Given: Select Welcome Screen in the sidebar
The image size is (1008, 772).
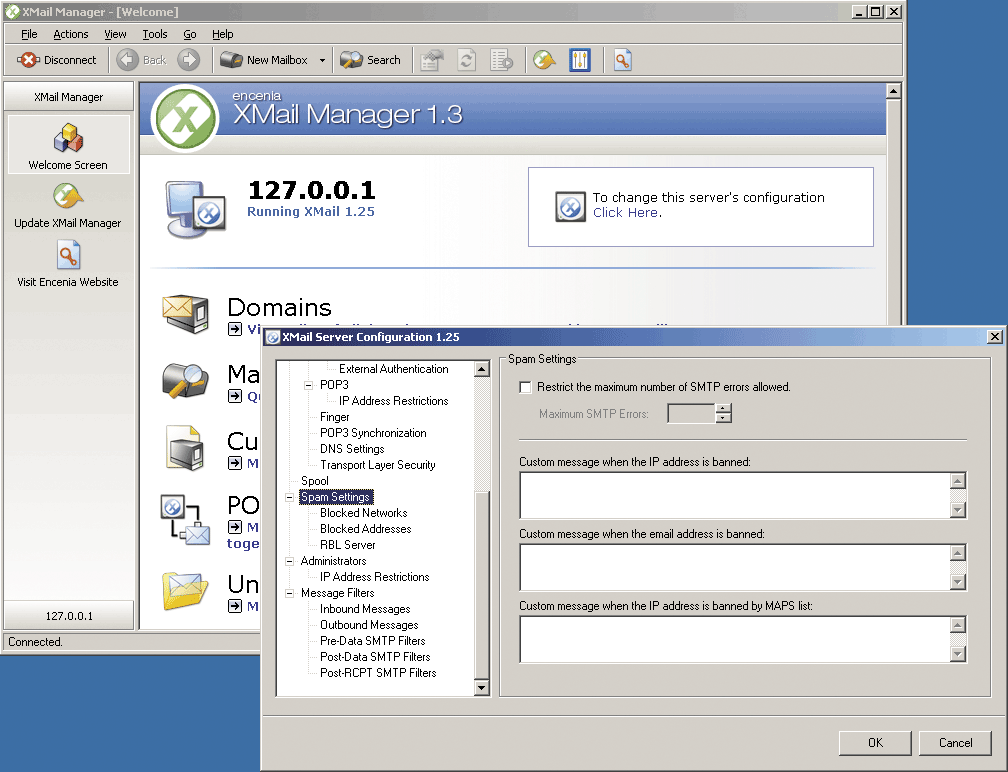Looking at the screenshot, I should [68, 145].
